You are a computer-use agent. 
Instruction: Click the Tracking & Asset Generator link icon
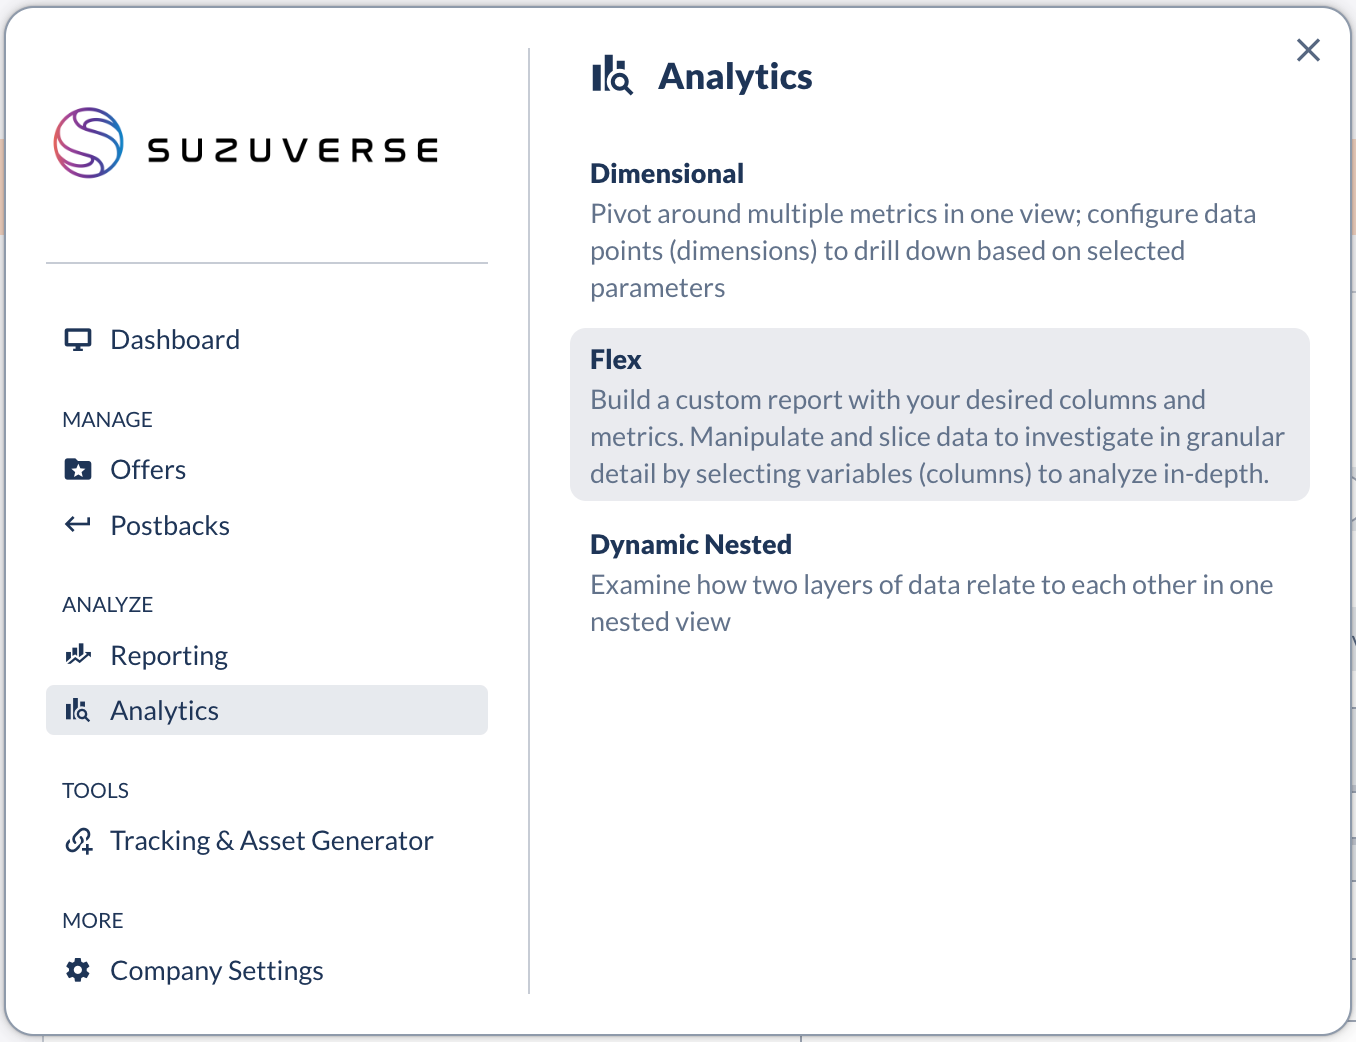pos(79,841)
